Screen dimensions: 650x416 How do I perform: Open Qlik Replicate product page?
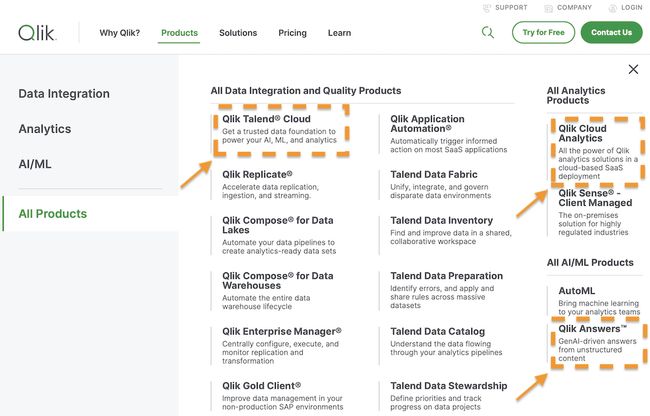coord(257,174)
